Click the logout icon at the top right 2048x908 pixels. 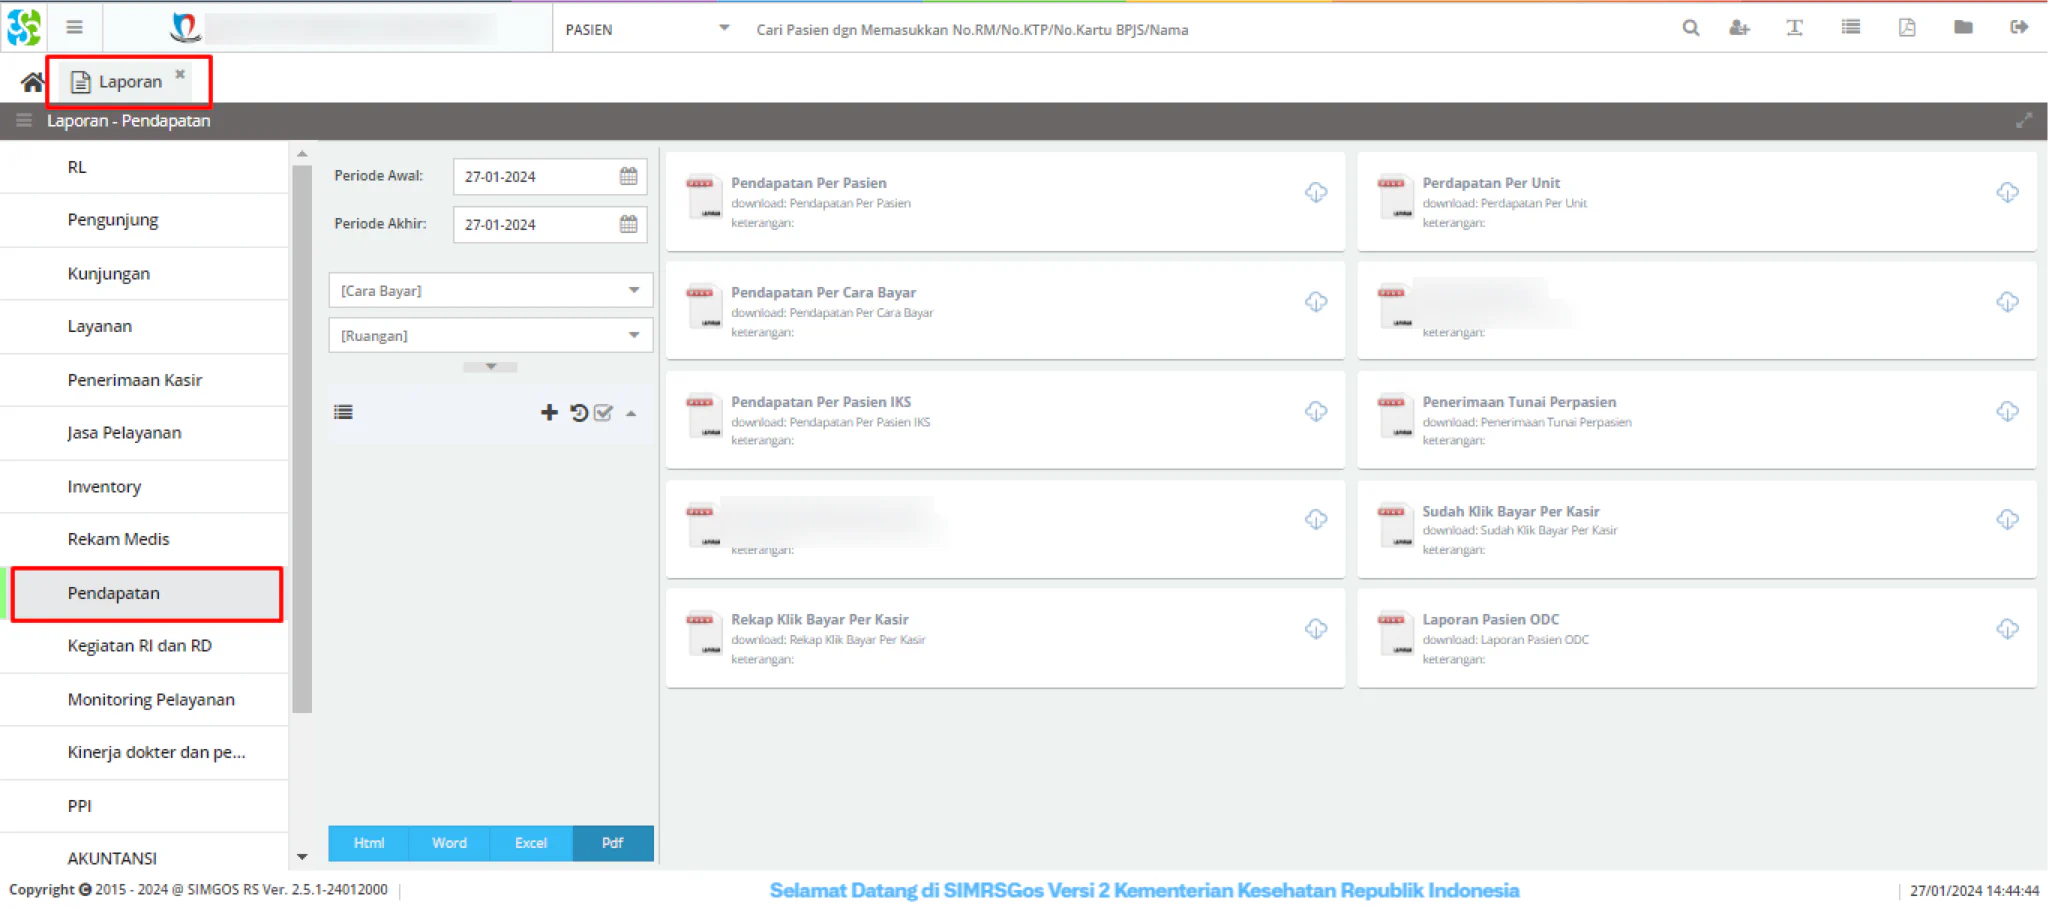click(2019, 27)
